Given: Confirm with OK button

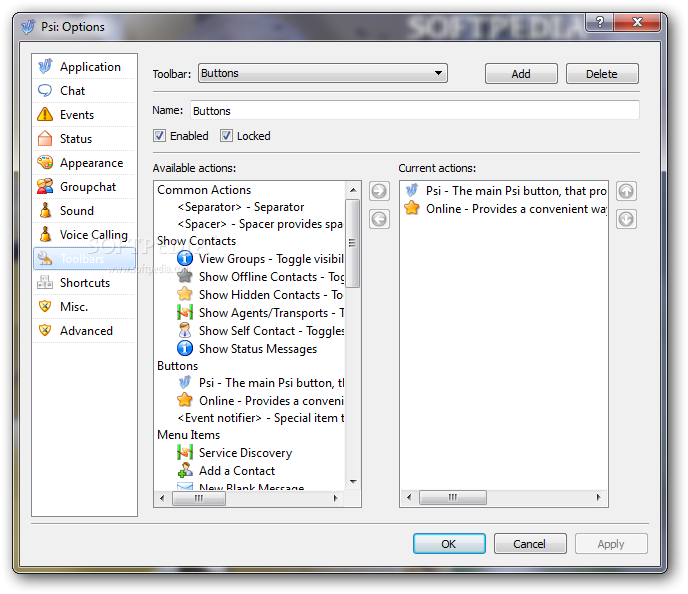Looking at the screenshot, I should (449, 544).
